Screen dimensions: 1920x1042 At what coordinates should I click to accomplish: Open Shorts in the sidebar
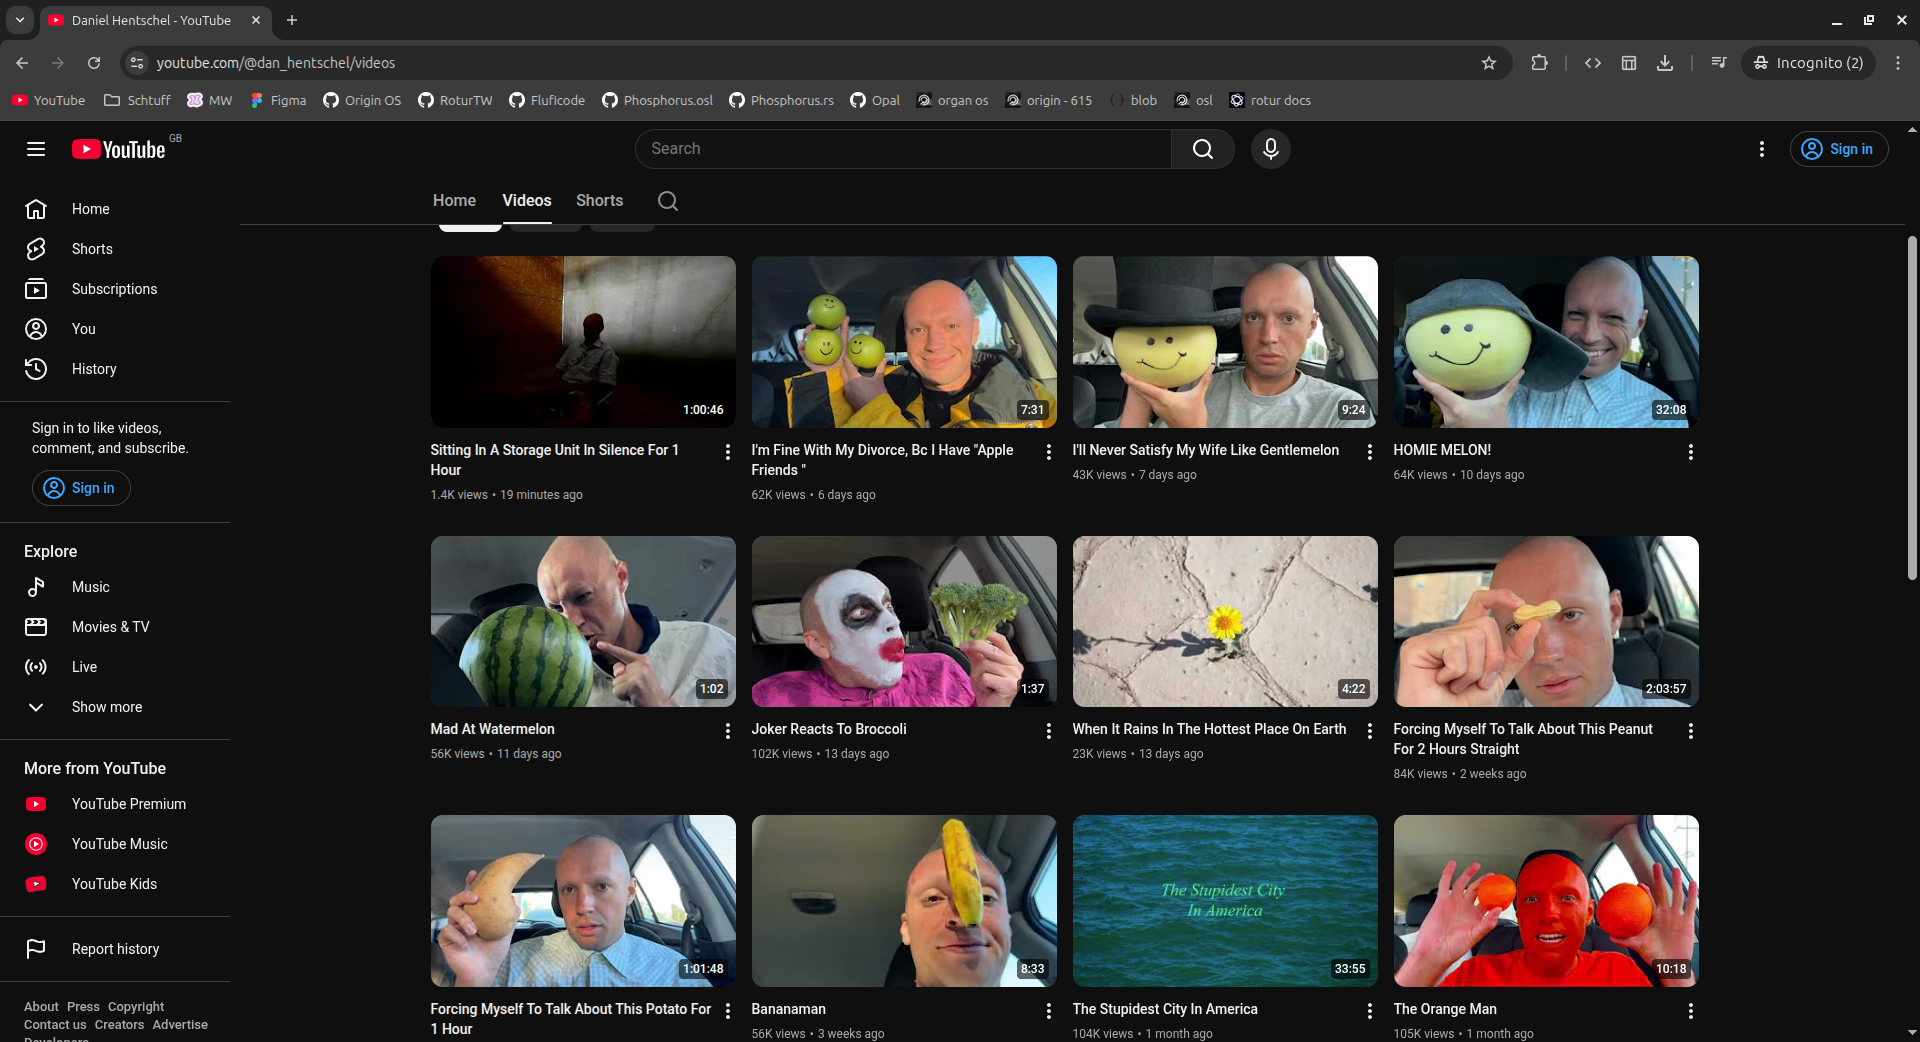[x=115, y=249]
